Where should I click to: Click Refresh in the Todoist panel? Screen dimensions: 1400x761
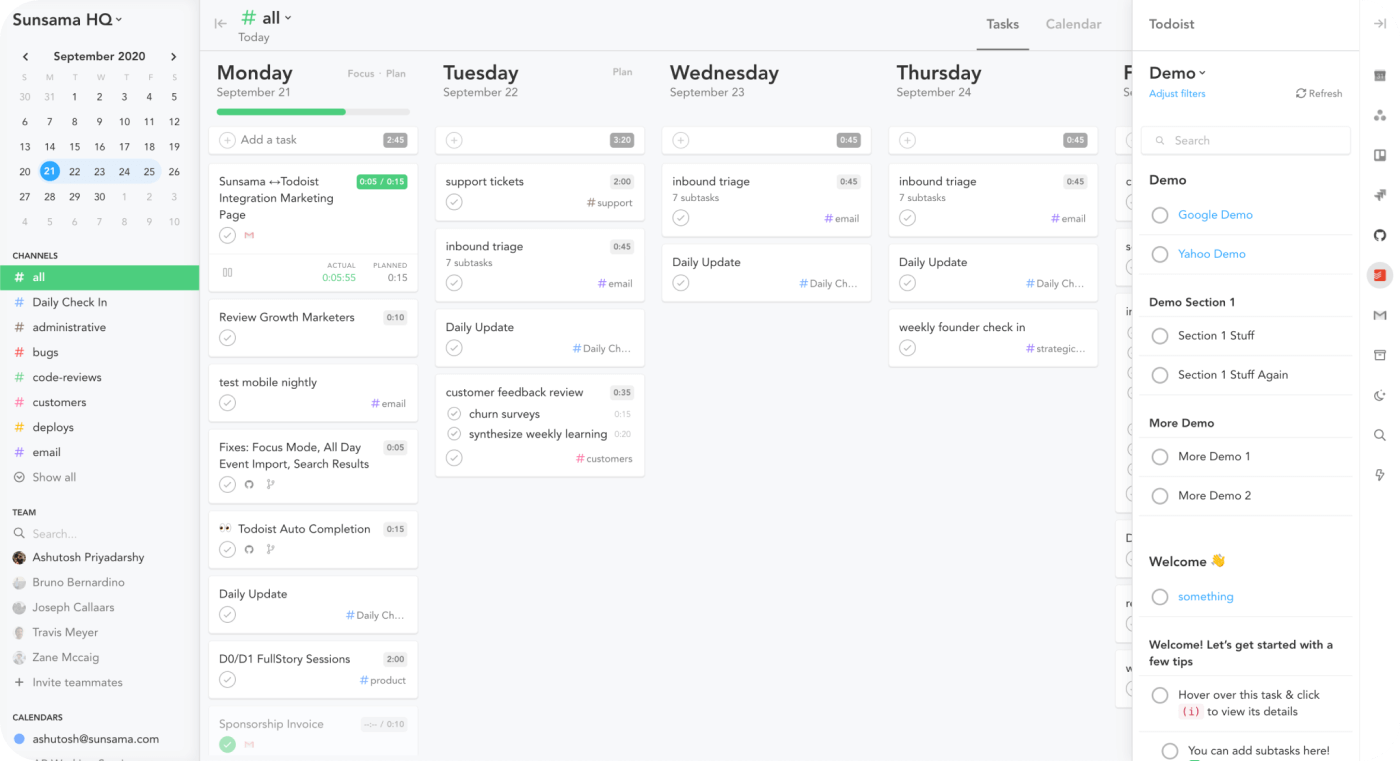(x=1319, y=94)
